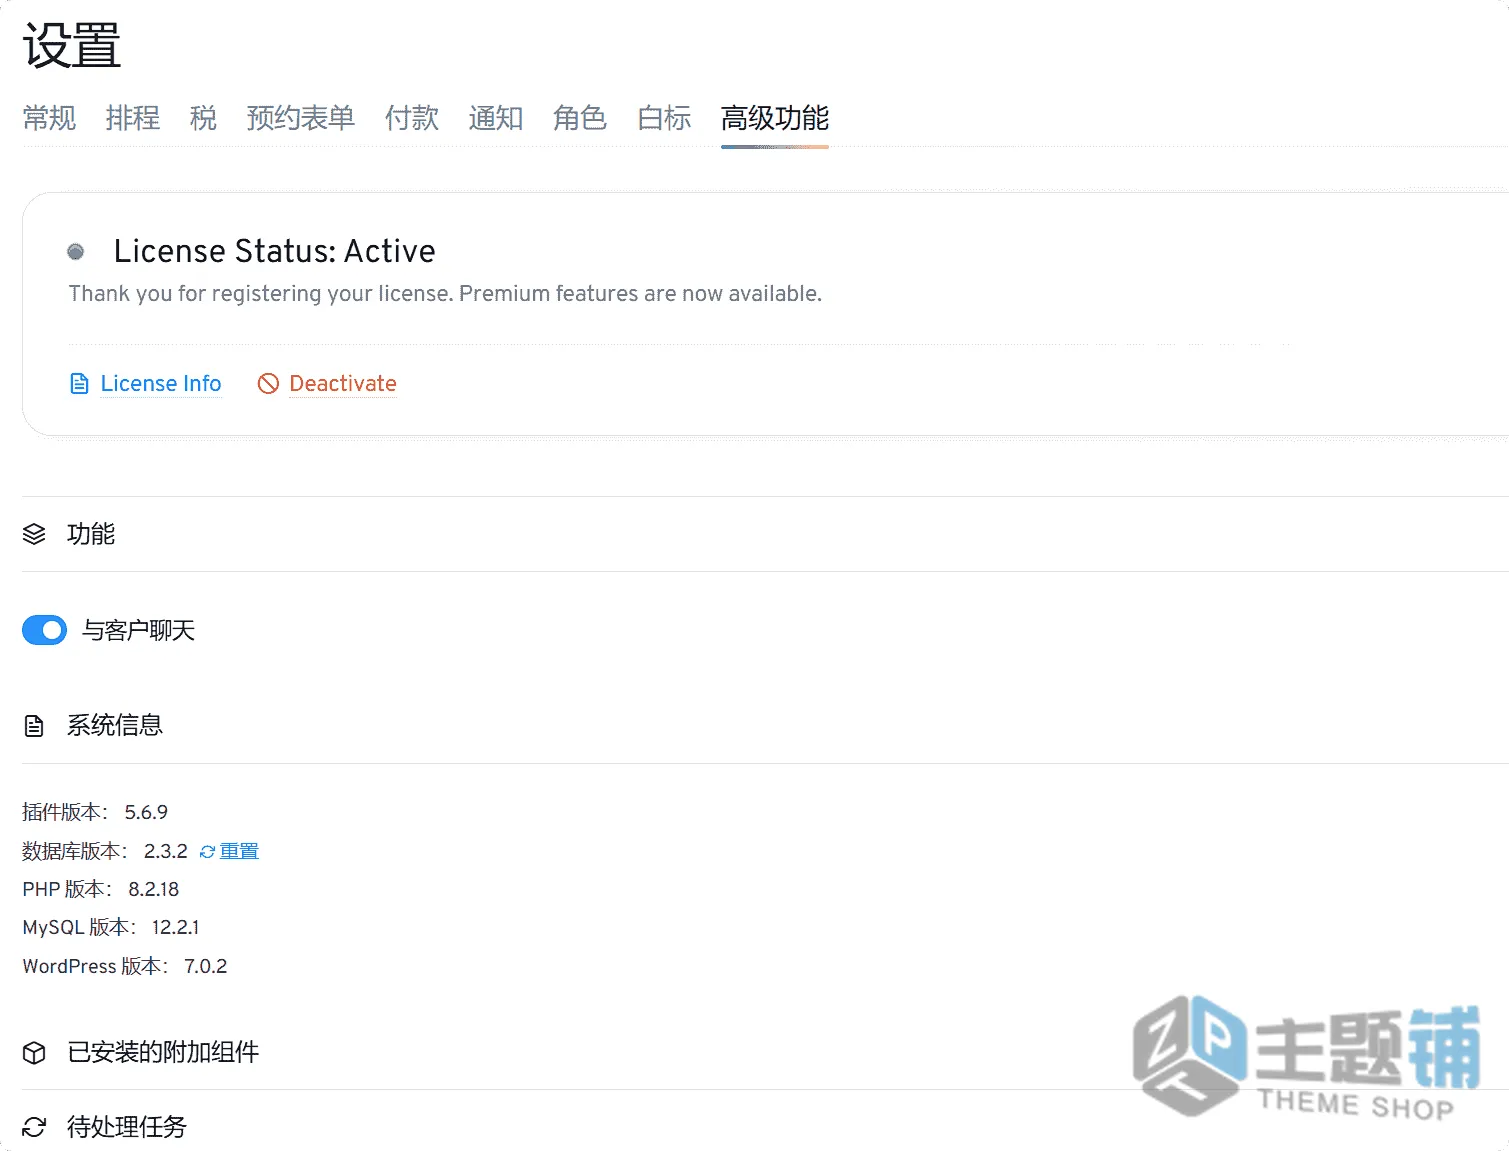The image size is (1509, 1151).
Task: Open the 通知 tab
Action: click(x=496, y=118)
